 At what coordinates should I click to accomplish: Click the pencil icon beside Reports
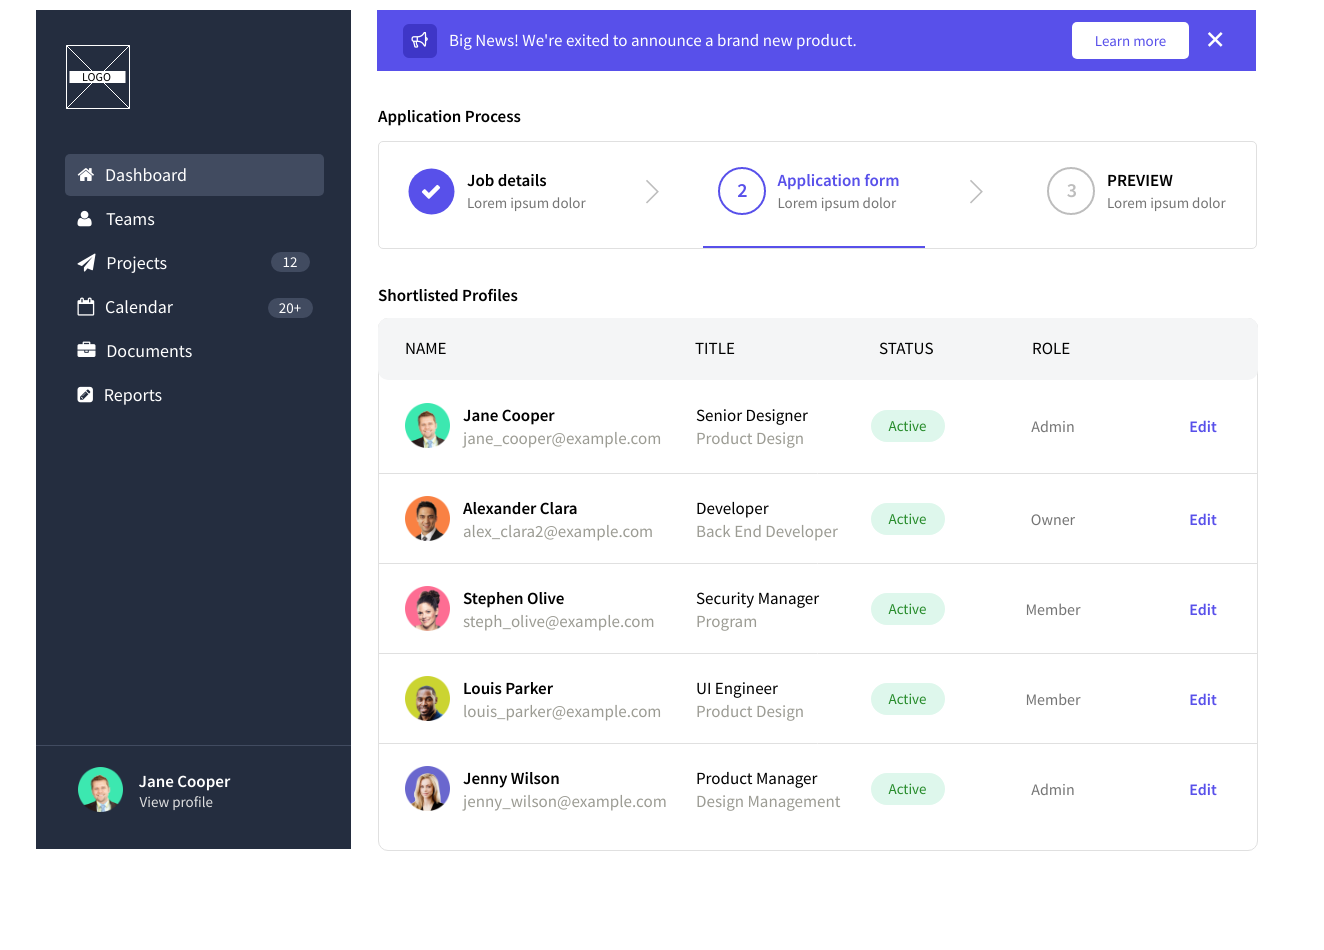click(86, 395)
